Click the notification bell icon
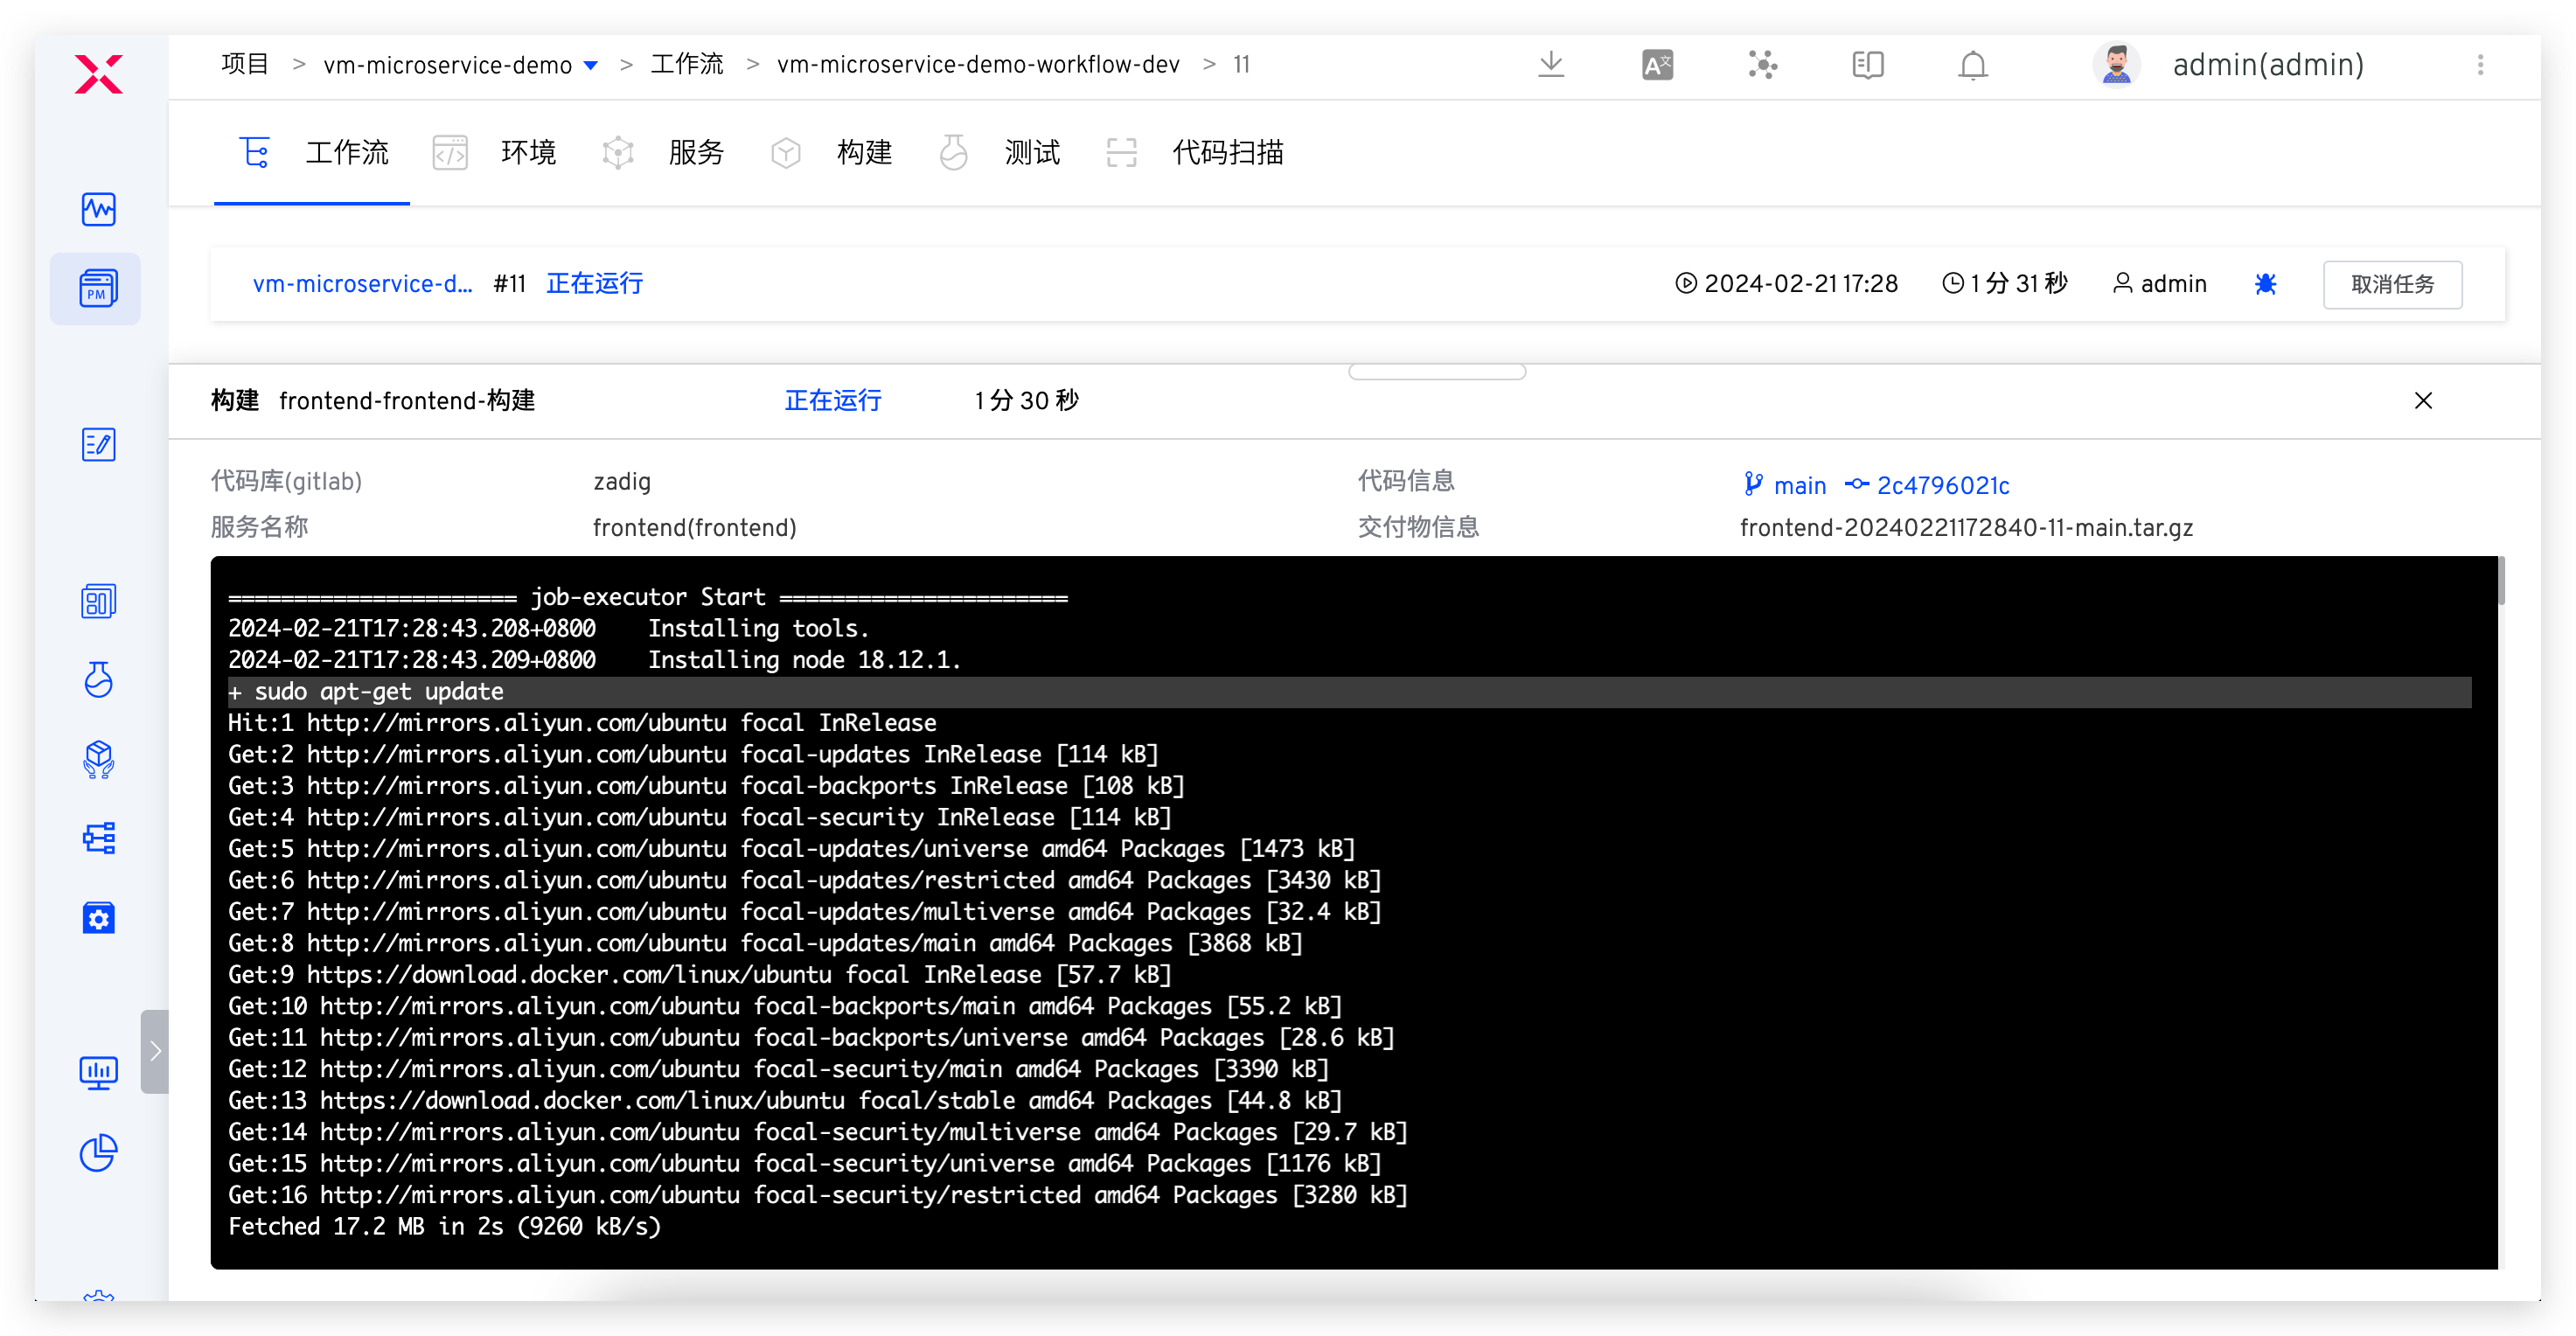The width and height of the screenshot is (2576, 1336). click(x=1972, y=65)
